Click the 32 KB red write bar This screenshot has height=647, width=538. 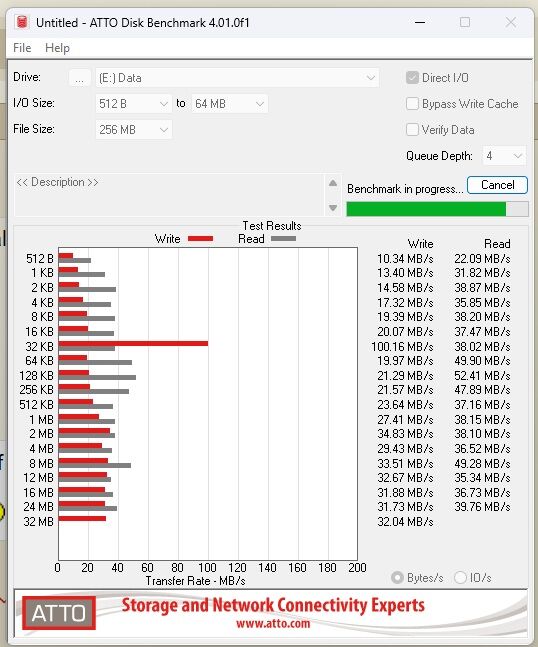(133, 343)
